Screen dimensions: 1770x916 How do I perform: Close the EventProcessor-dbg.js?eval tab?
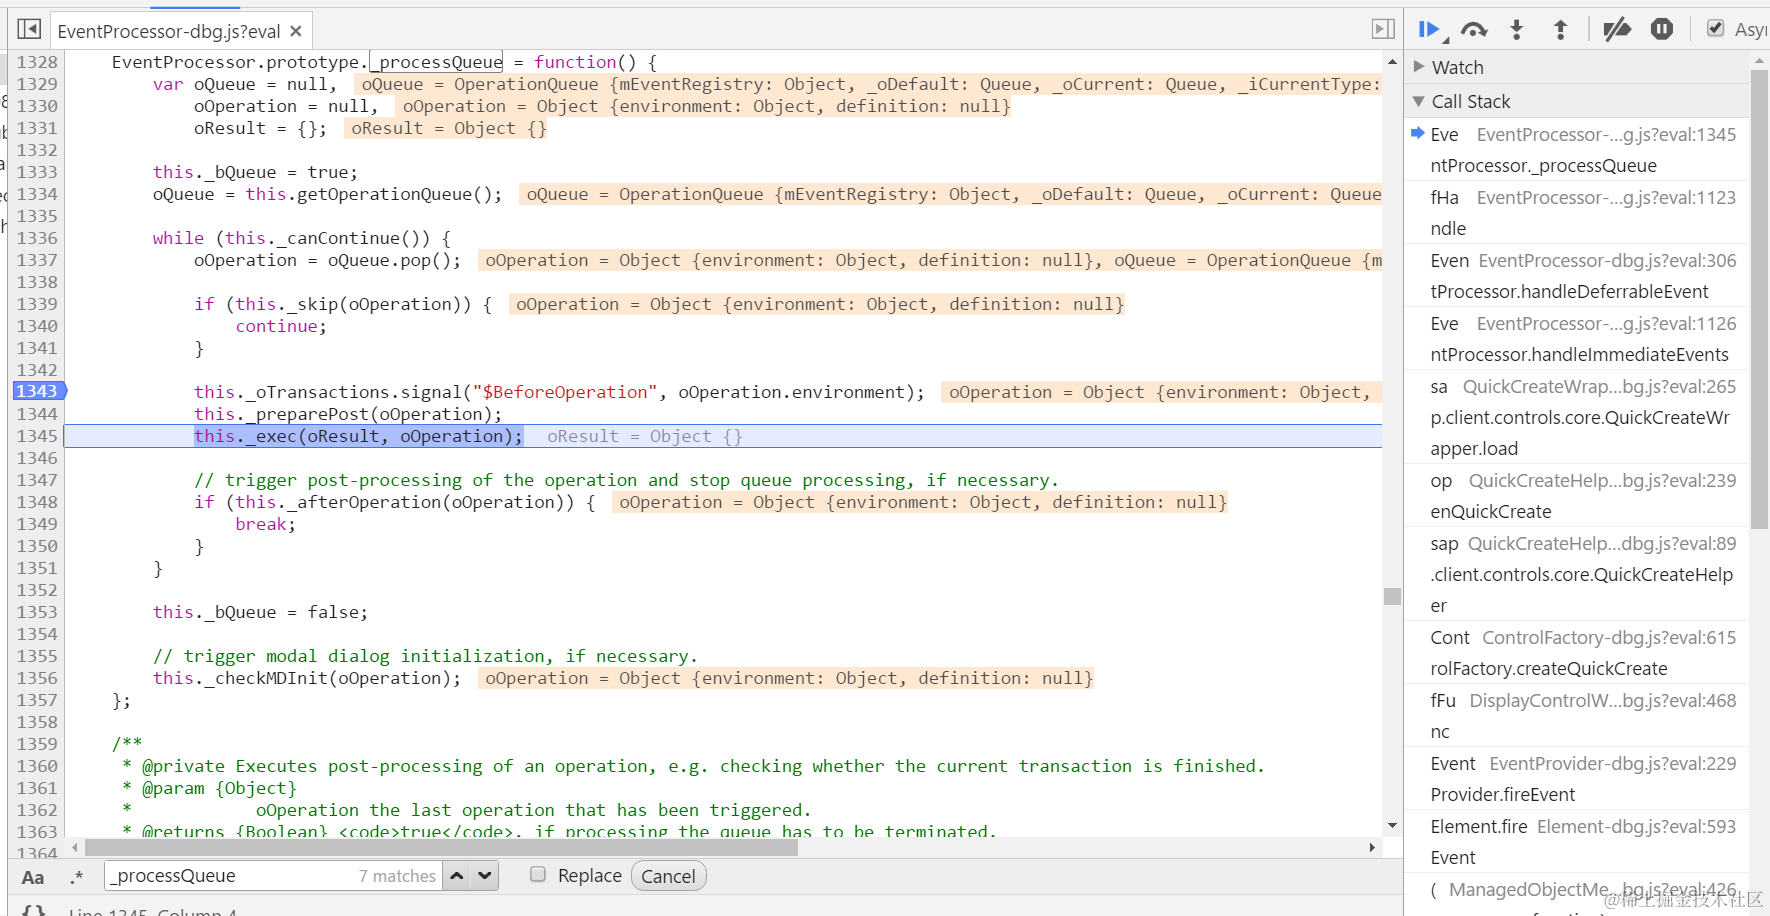pyautogui.click(x=296, y=31)
